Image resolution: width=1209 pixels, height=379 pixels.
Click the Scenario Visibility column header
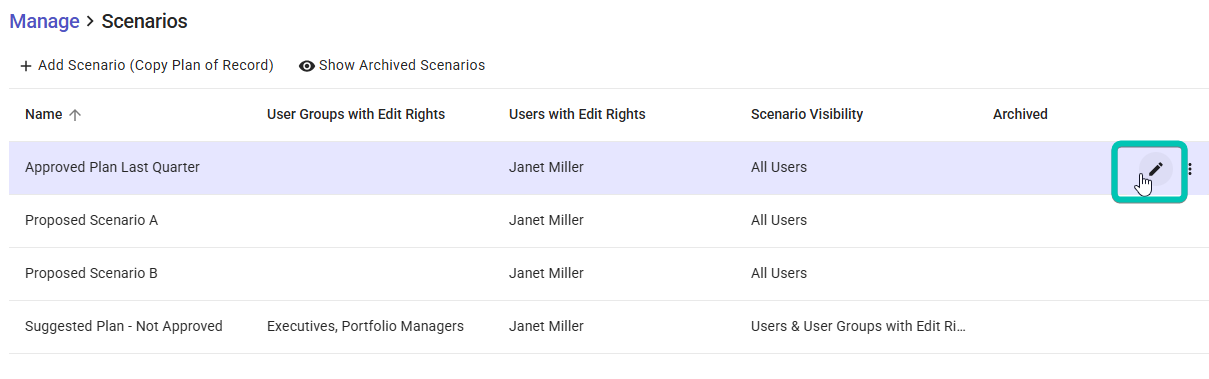(807, 114)
